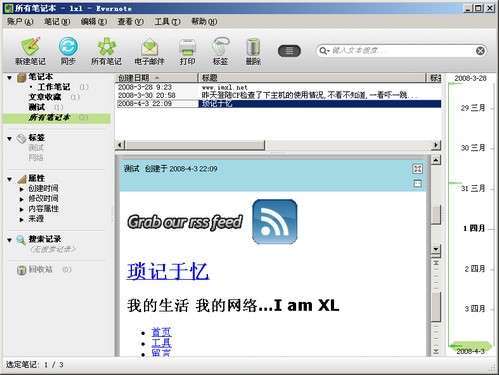The width and height of the screenshot is (499, 375).
Task: Click the blue RSS feed icon
Action: (275, 222)
